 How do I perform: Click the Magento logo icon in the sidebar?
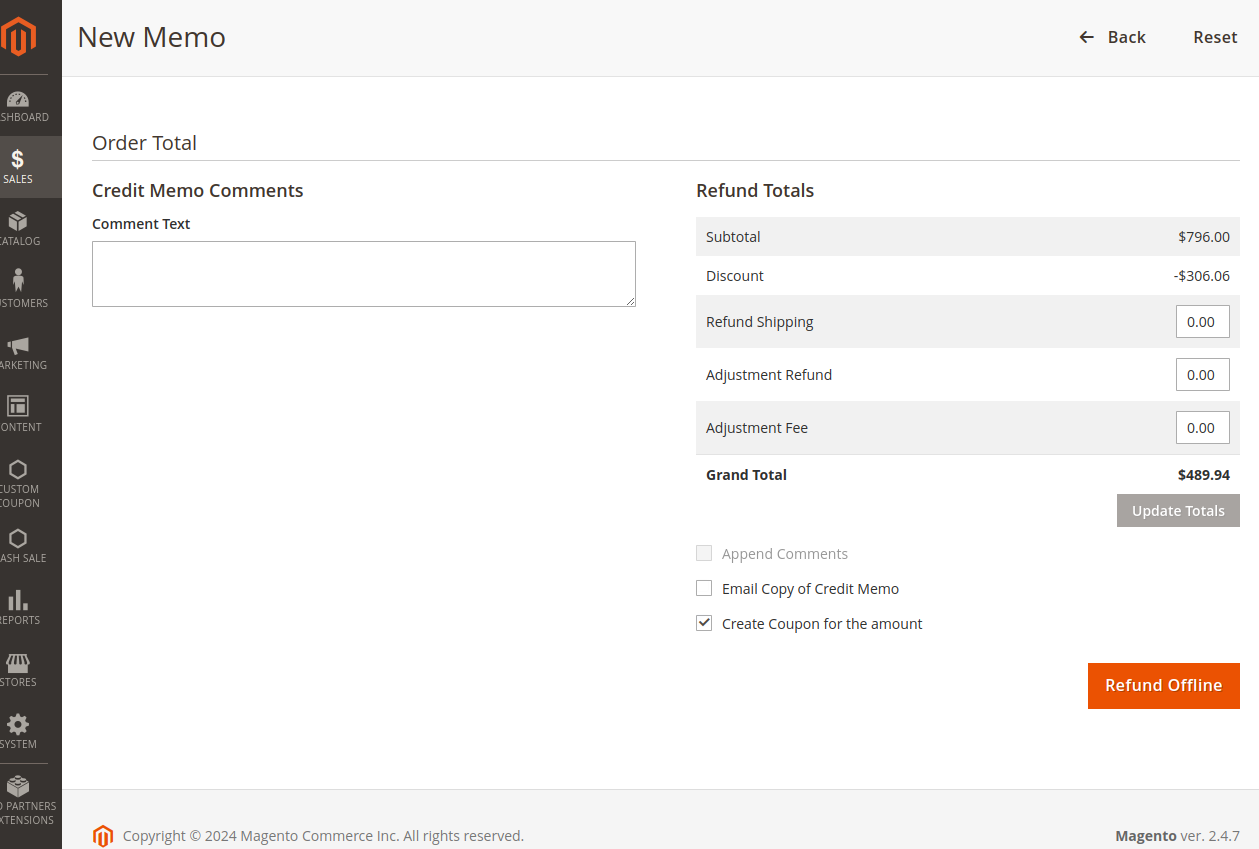(19, 37)
